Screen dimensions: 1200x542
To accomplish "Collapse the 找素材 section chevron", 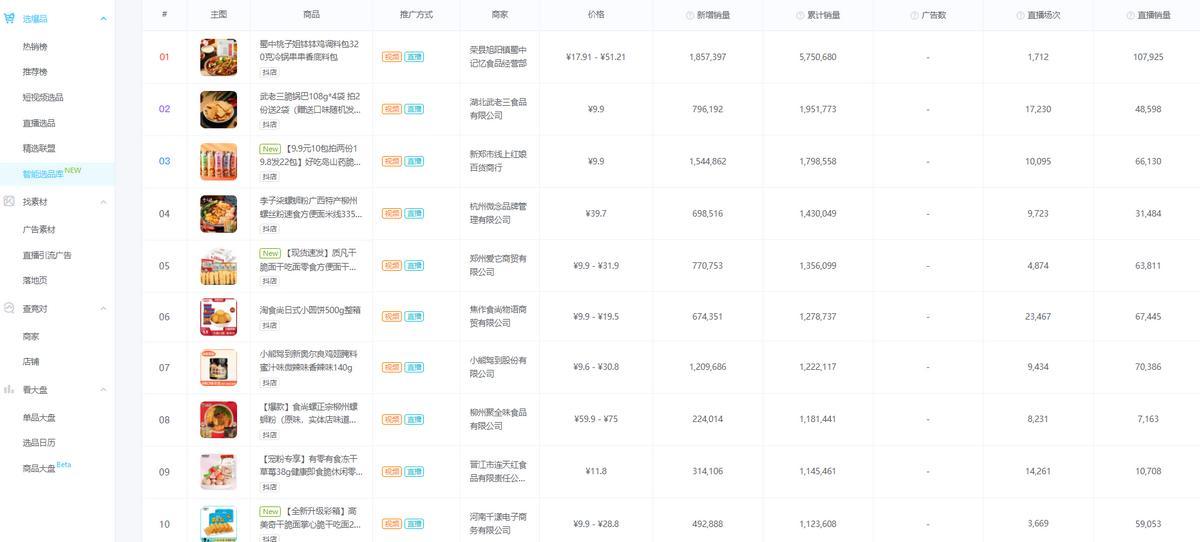I will pos(102,202).
